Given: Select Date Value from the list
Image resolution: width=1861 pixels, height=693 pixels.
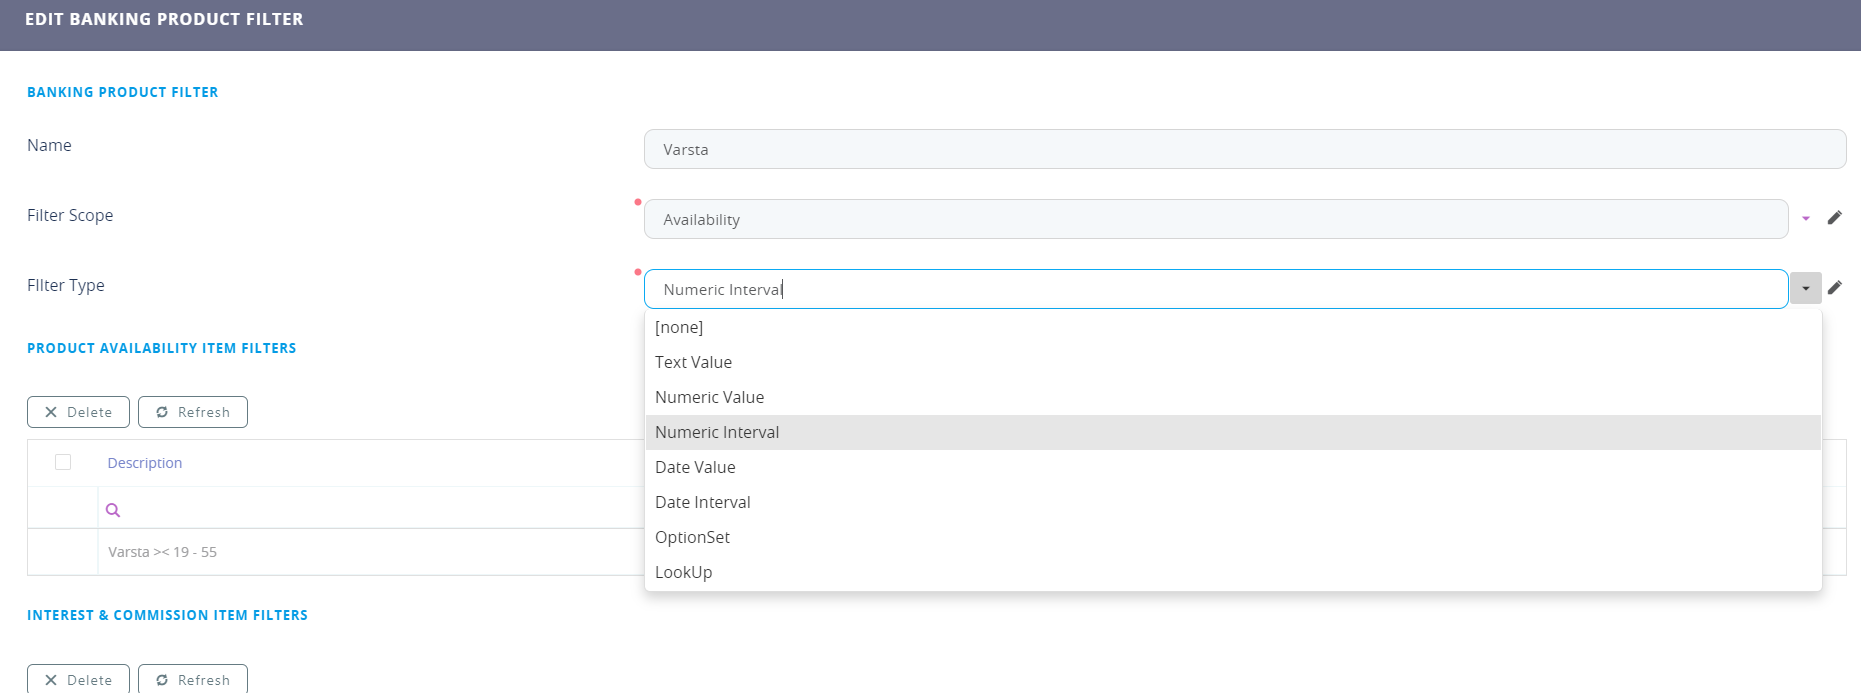Looking at the screenshot, I should click(x=695, y=467).
